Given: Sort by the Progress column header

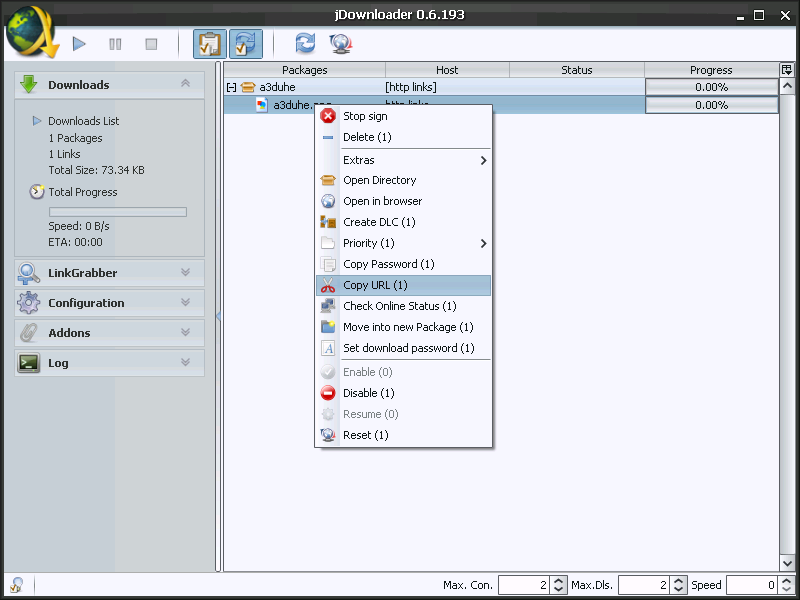Looking at the screenshot, I should click(711, 70).
